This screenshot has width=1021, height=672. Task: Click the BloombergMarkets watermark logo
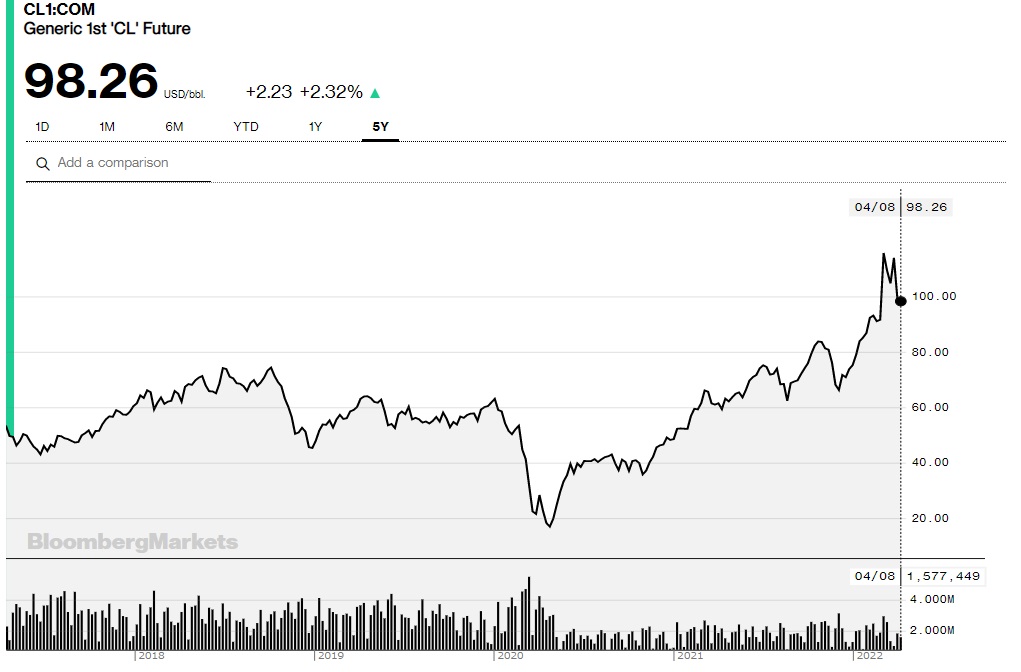(x=133, y=542)
